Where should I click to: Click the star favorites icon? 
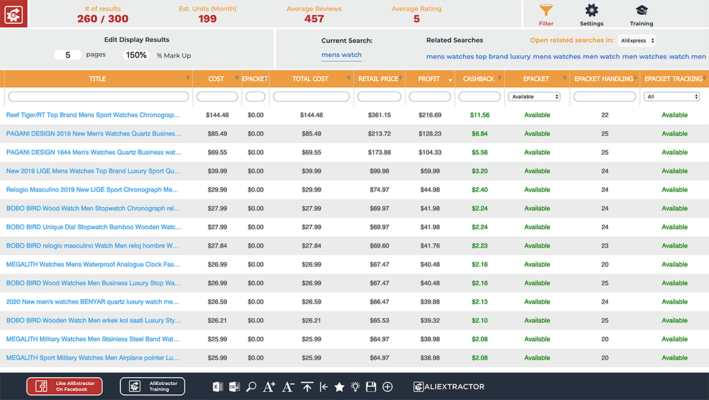click(340, 386)
